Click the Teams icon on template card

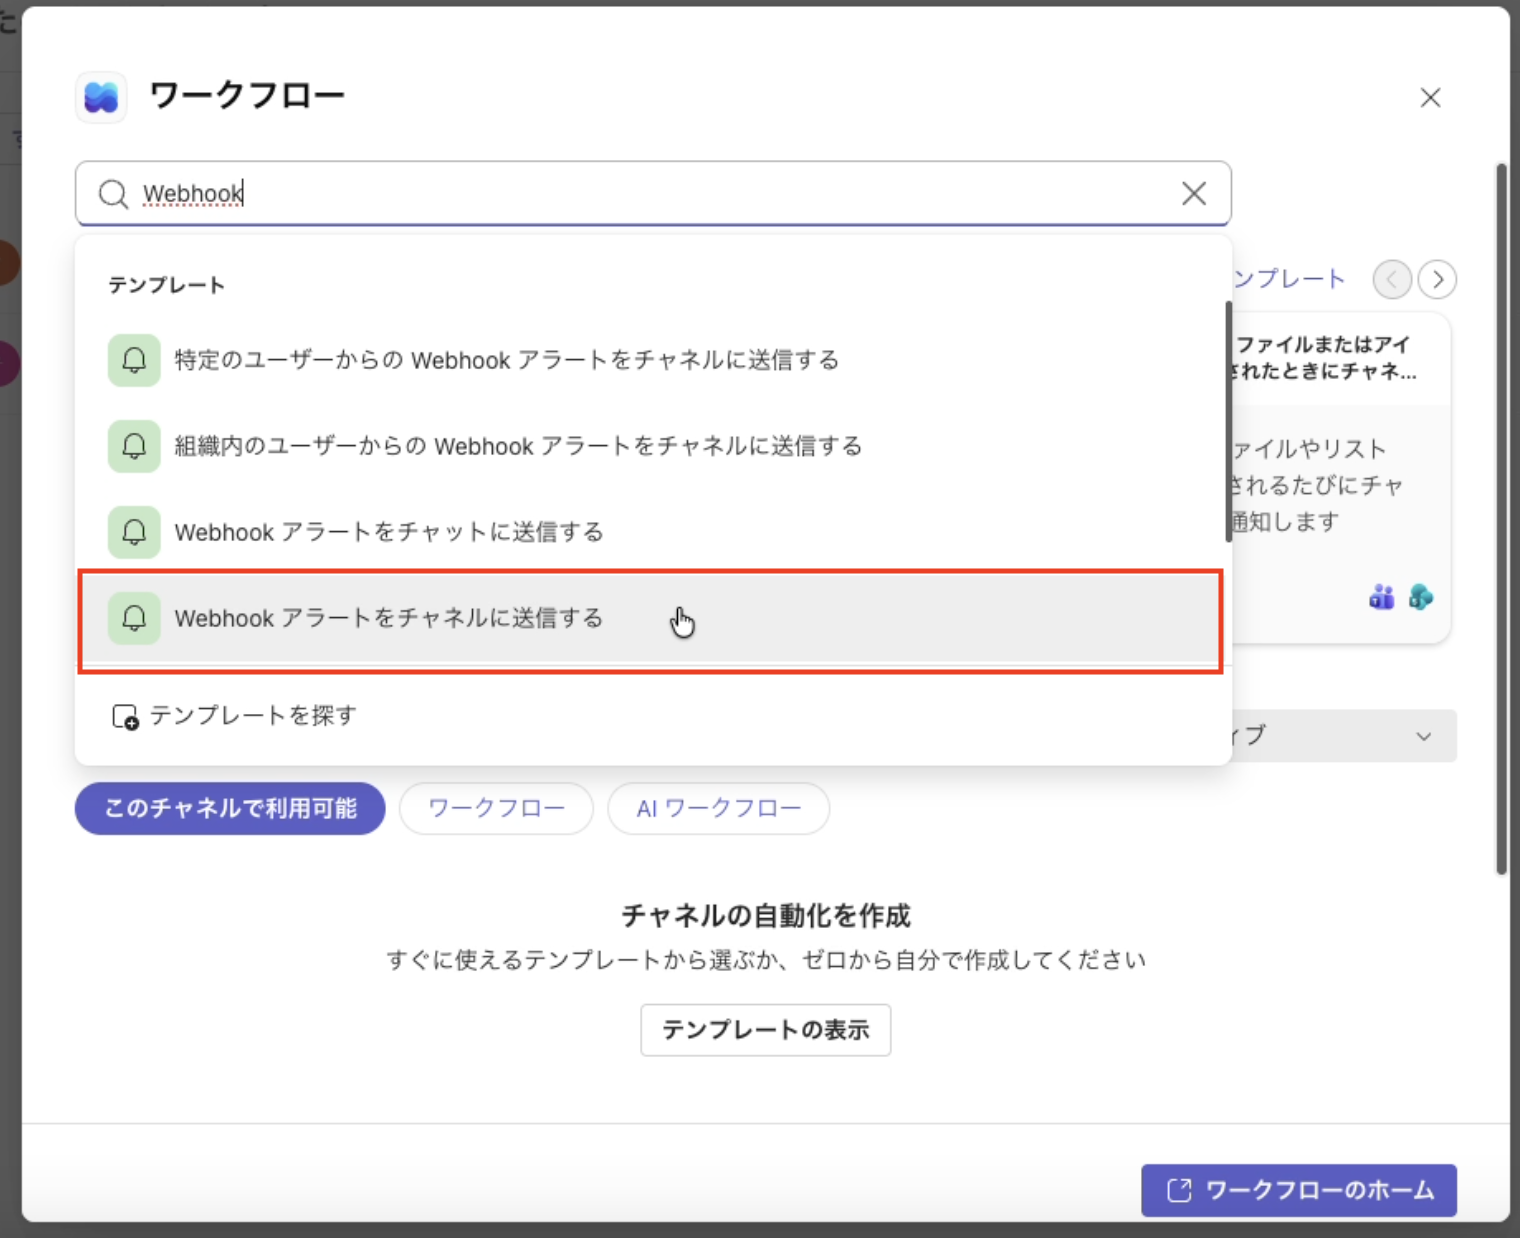point(1382,597)
